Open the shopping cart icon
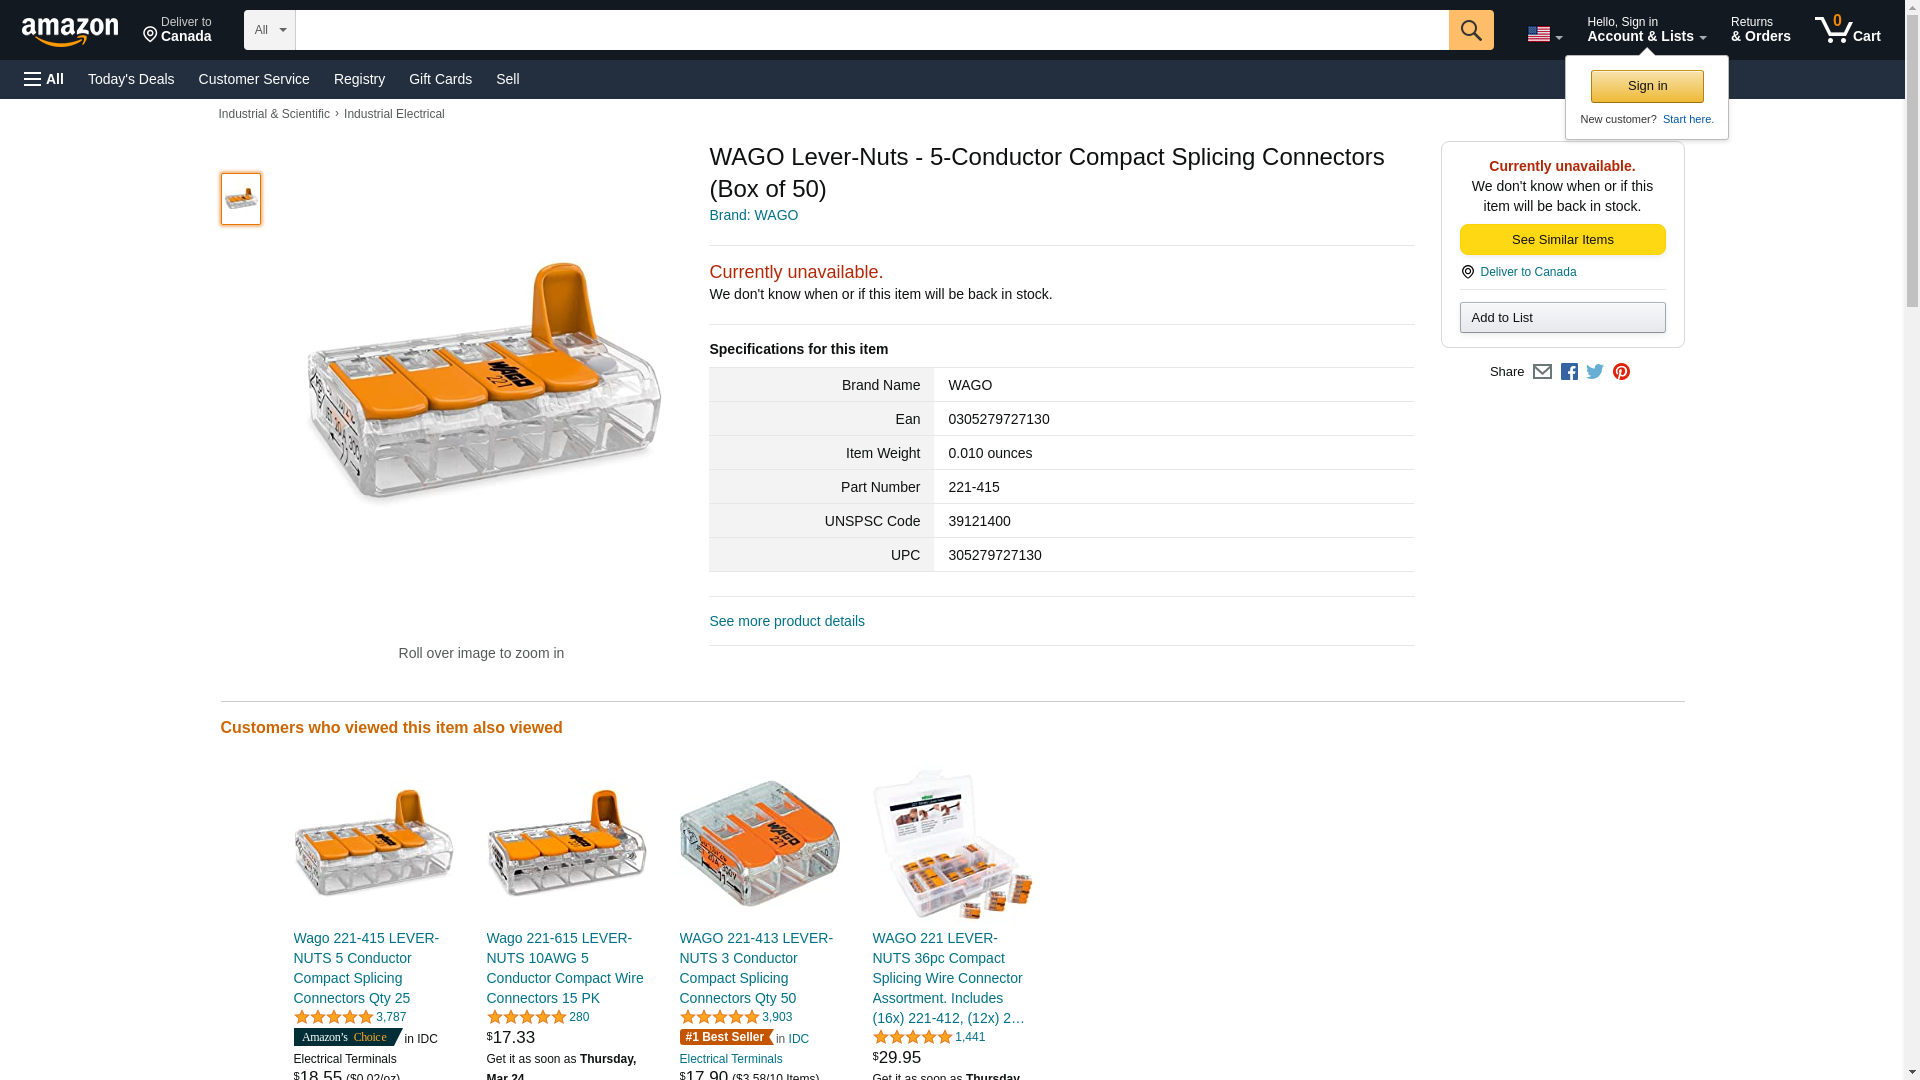Screen dimensions: 1920x1080 pos(1848,30)
